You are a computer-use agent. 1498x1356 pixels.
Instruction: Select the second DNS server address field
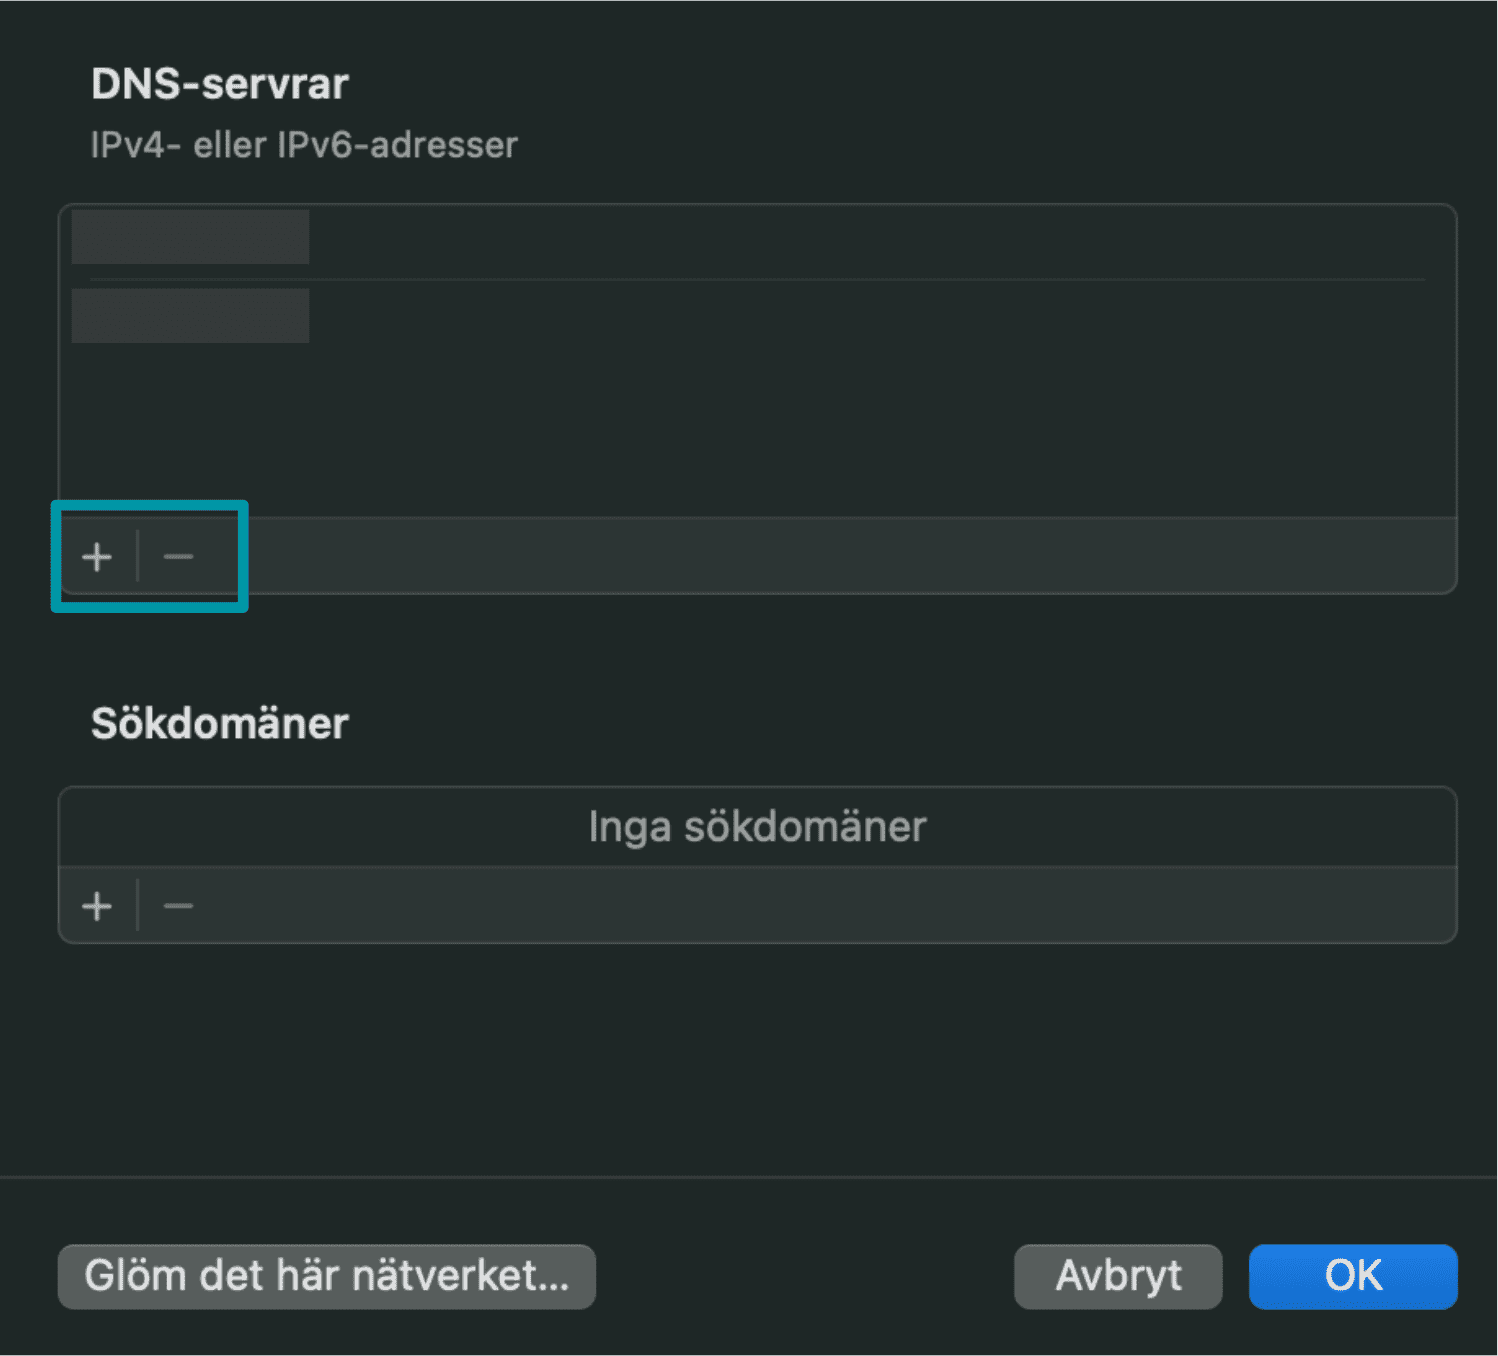pyautogui.click(x=190, y=315)
